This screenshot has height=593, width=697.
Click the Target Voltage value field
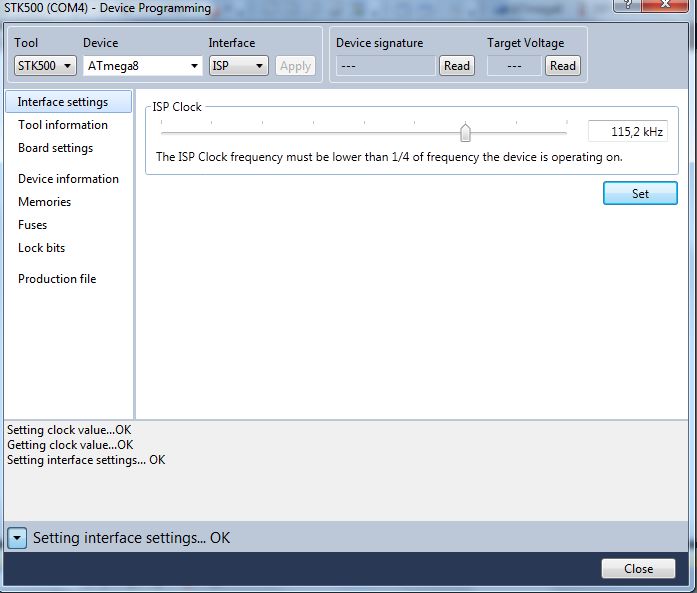point(514,66)
